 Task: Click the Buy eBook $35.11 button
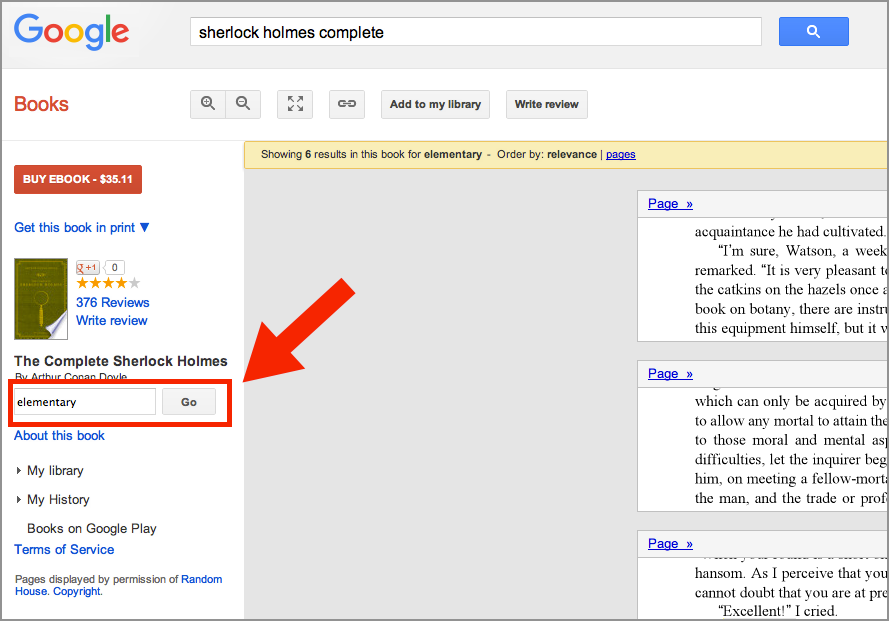tap(78, 179)
